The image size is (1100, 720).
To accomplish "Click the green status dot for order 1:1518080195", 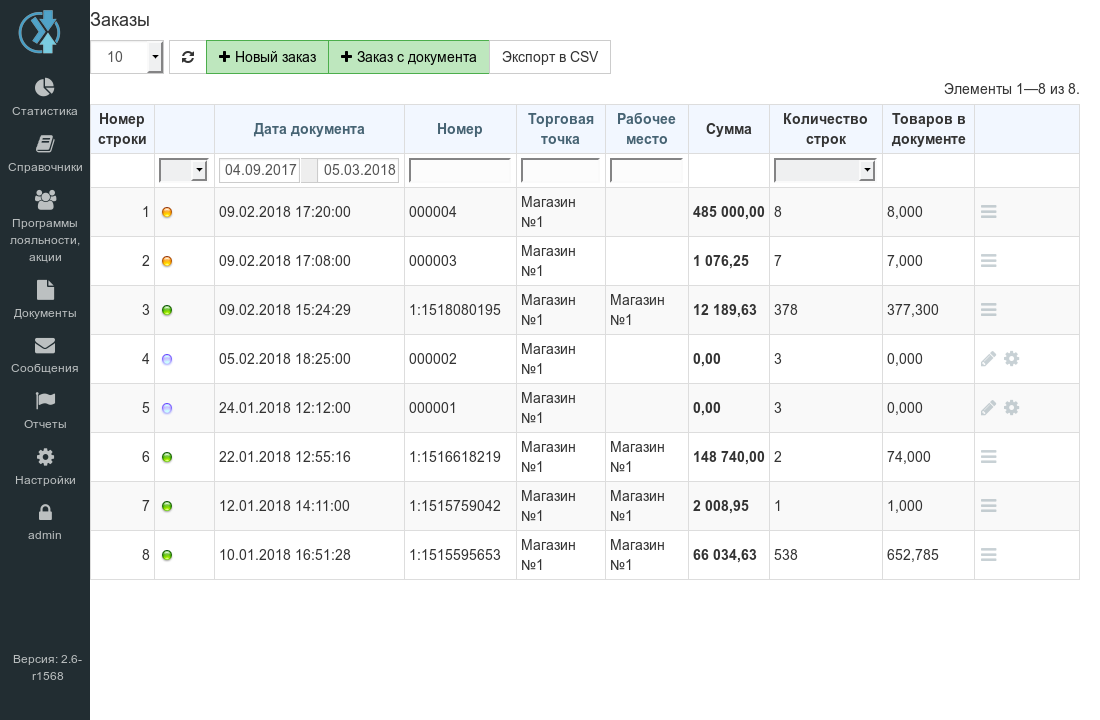I will coord(167,310).
